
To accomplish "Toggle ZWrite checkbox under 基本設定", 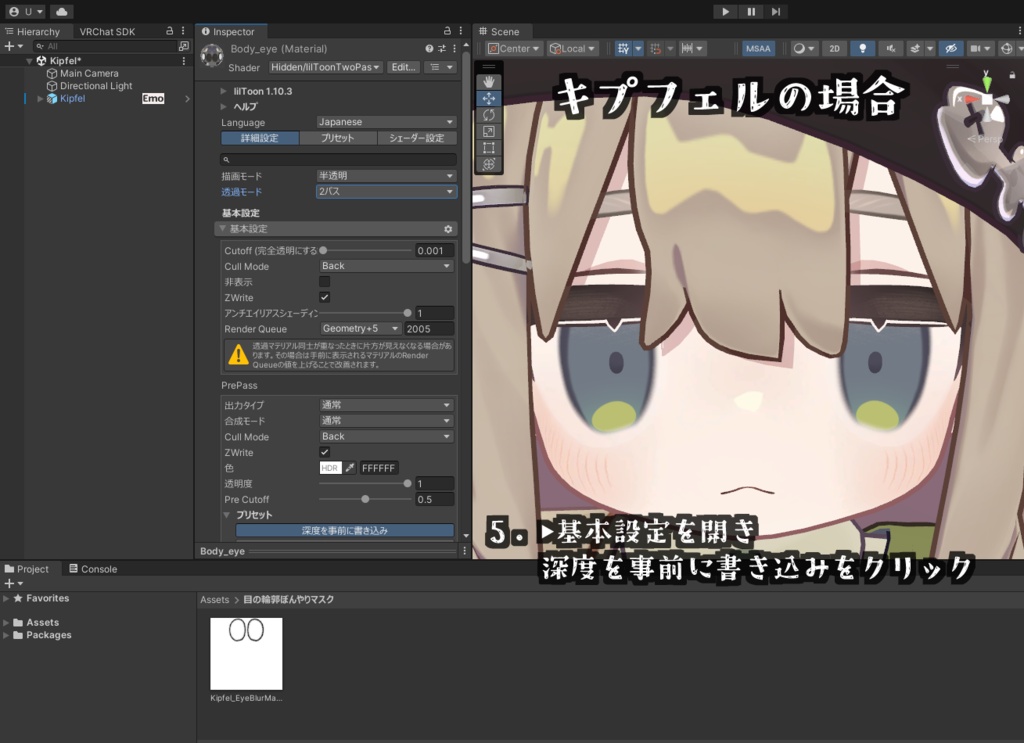I will pyautogui.click(x=325, y=297).
